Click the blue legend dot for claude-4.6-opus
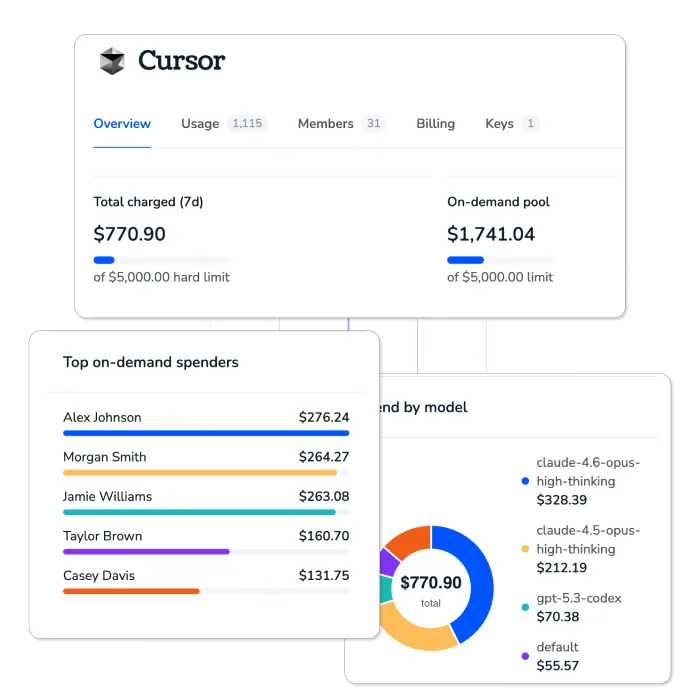700x700 pixels. [525, 481]
